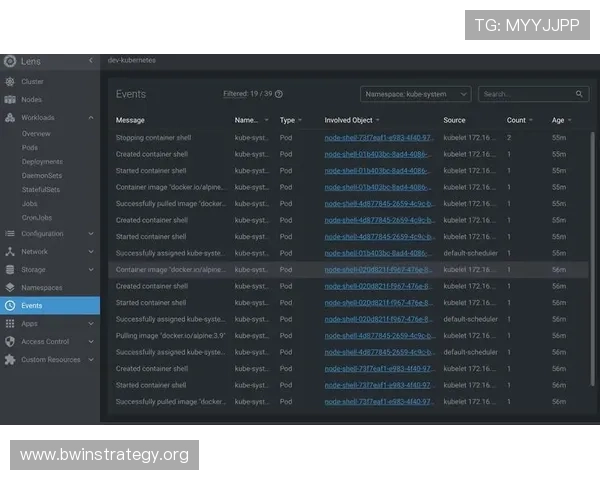Viewport: 600px width, 480px height.
Task: Click the Custom Resources puzzle icon
Action: tap(10, 359)
